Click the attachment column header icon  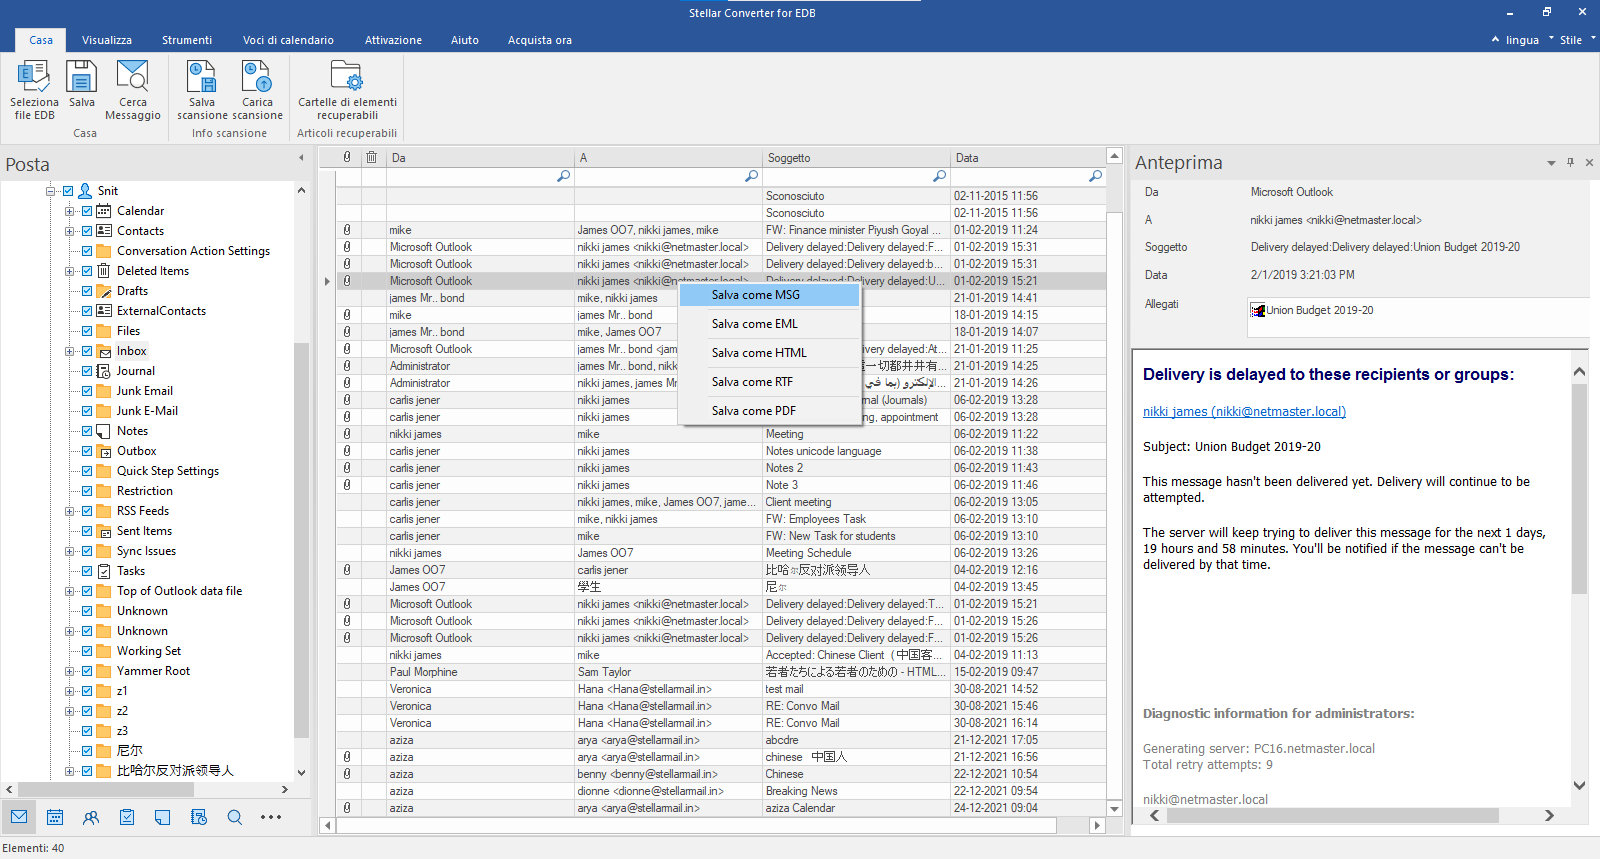tap(347, 157)
